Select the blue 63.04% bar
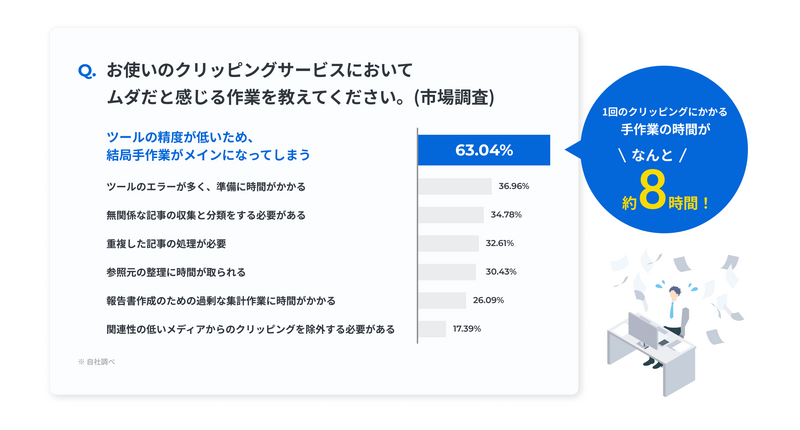Image resolution: width=800 pixels, height=430 pixels. click(484, 150)
